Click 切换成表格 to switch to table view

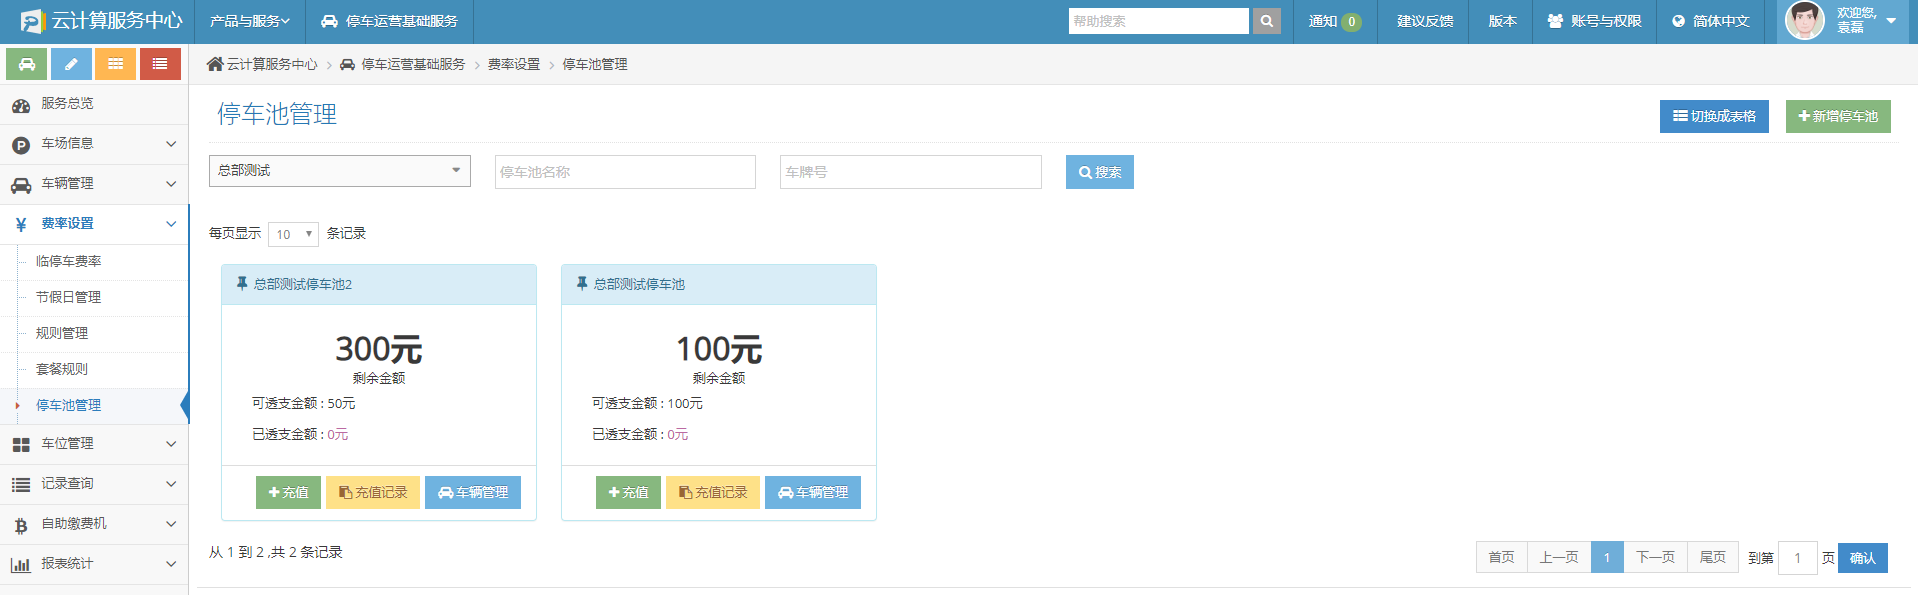pyautogui.click(x=1714, y=116)
